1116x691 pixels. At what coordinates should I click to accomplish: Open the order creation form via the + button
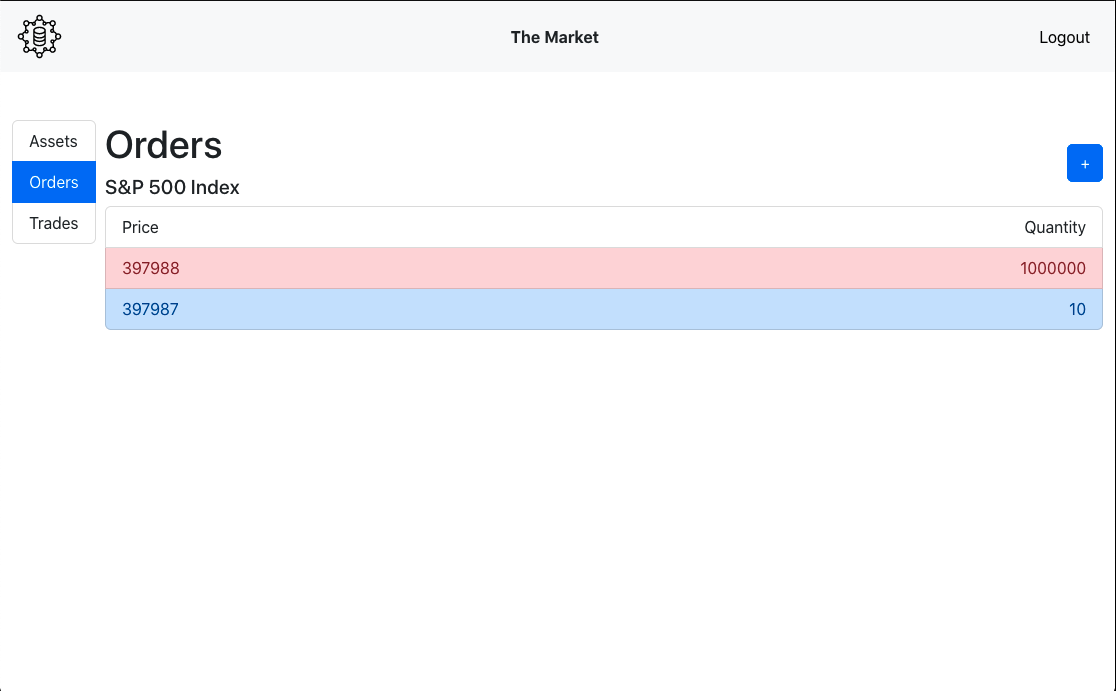tap(1085, 163)
